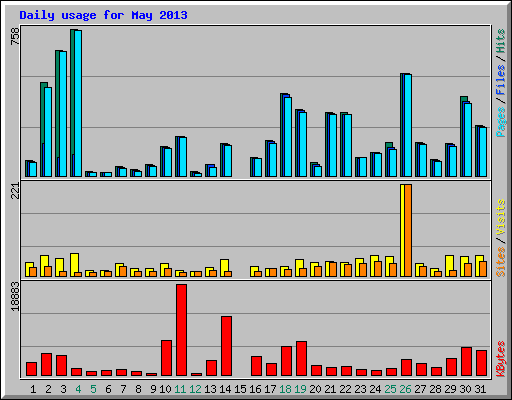Select the day 14 red KBytes bar
This screenshot has width=512, height=400.
[226, 346]
